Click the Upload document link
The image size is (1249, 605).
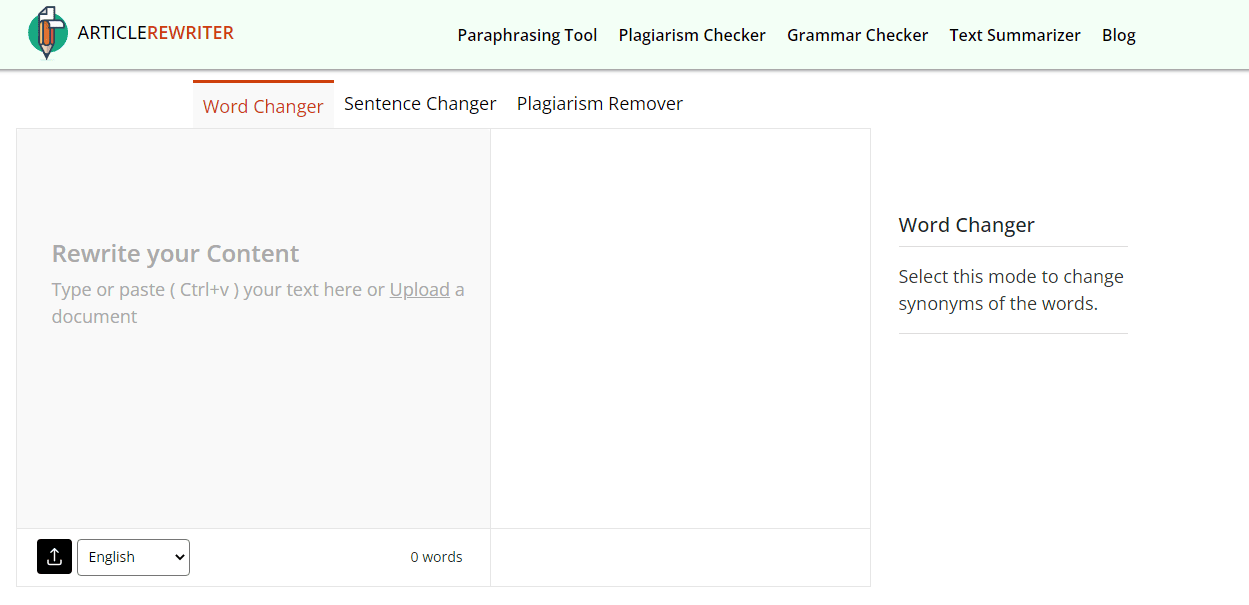tap(419, 290)
